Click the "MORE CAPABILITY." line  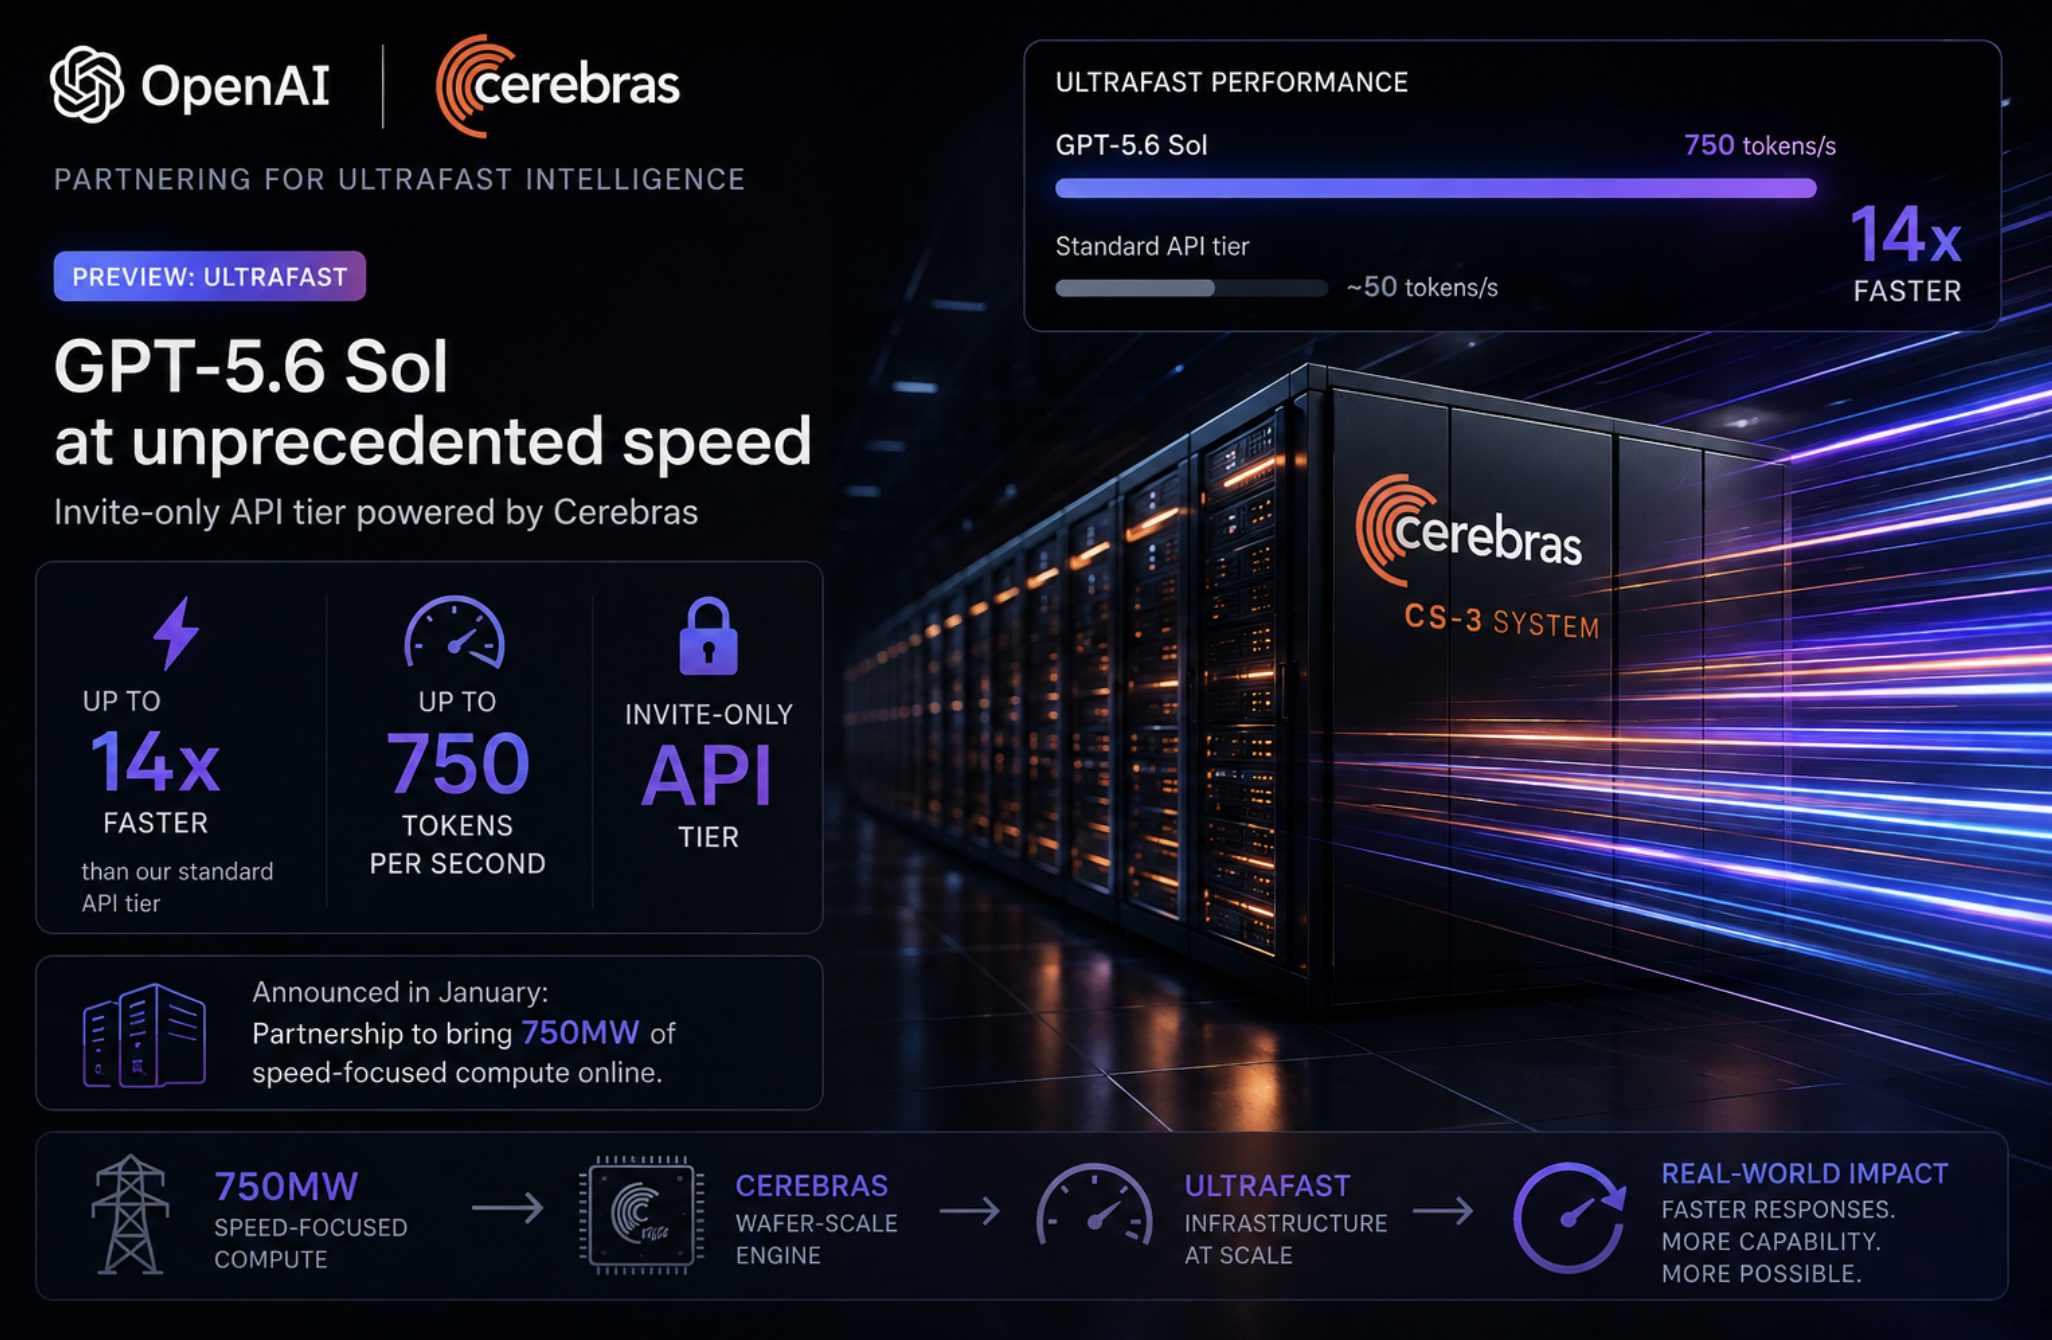1771,1242
